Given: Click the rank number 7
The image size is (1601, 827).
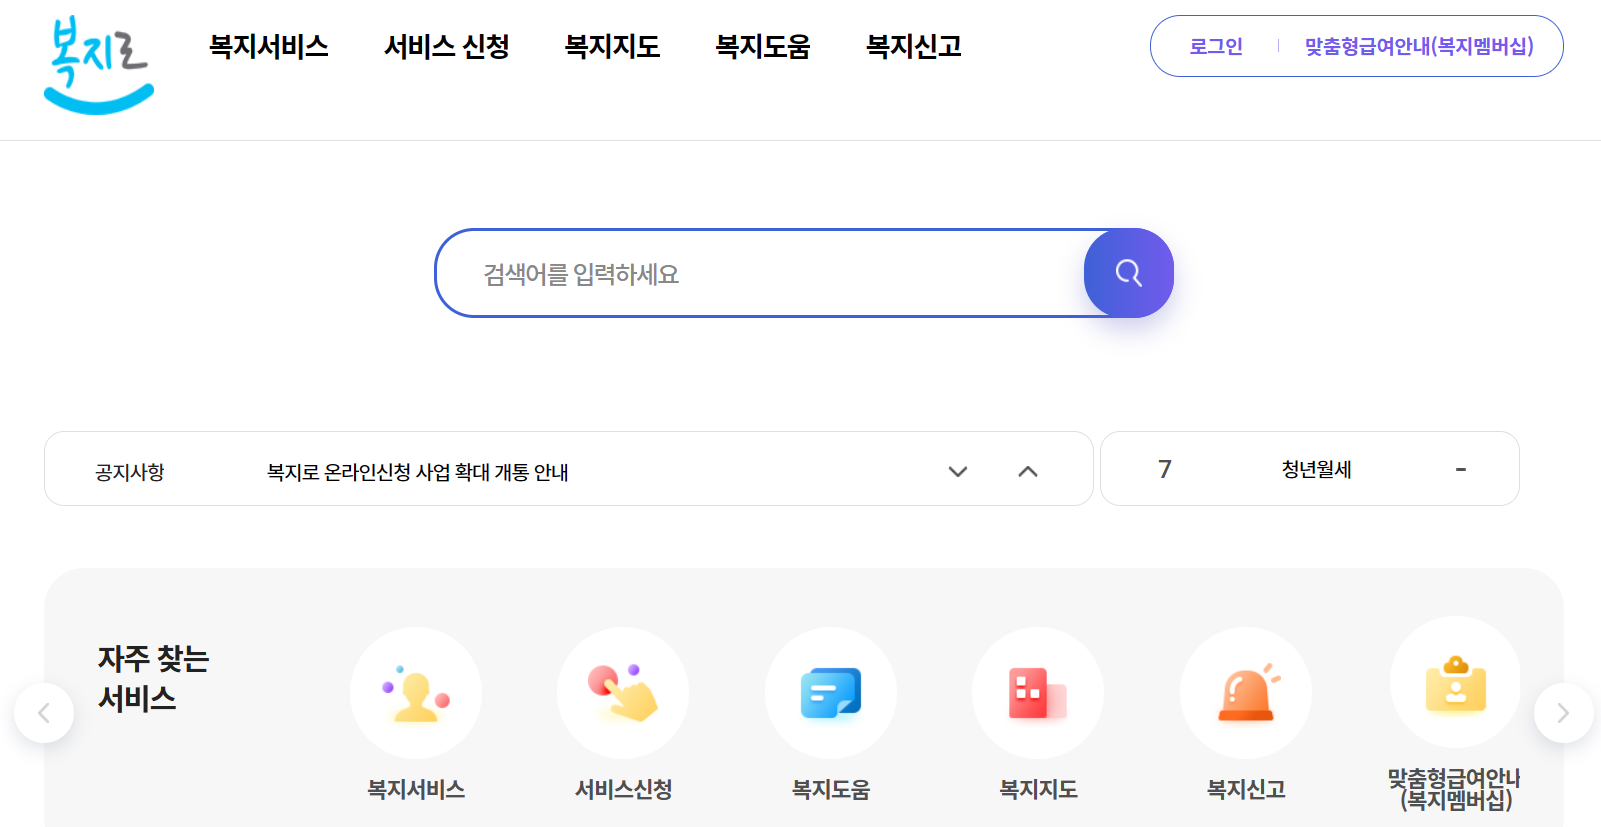Looking at the screenshot, I should point(1165,469).
